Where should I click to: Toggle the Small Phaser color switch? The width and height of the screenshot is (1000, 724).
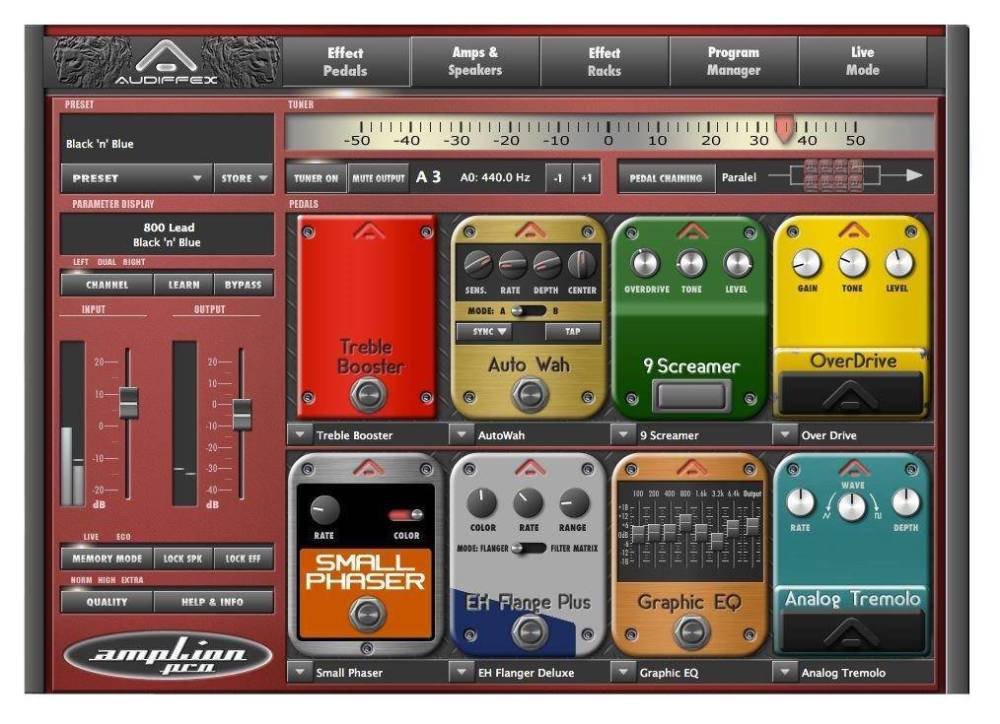(406, 514)
